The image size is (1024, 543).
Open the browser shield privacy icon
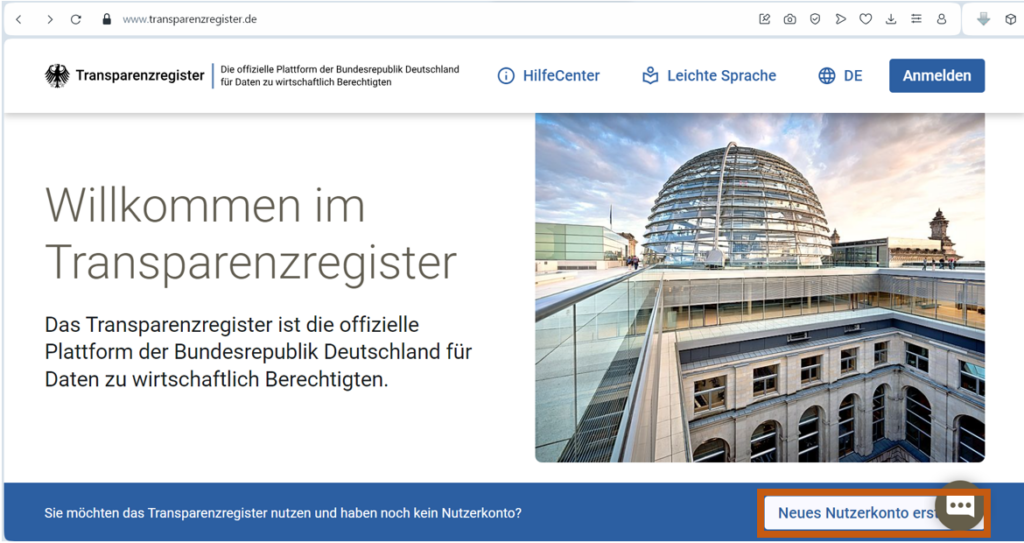pos(815,19)
